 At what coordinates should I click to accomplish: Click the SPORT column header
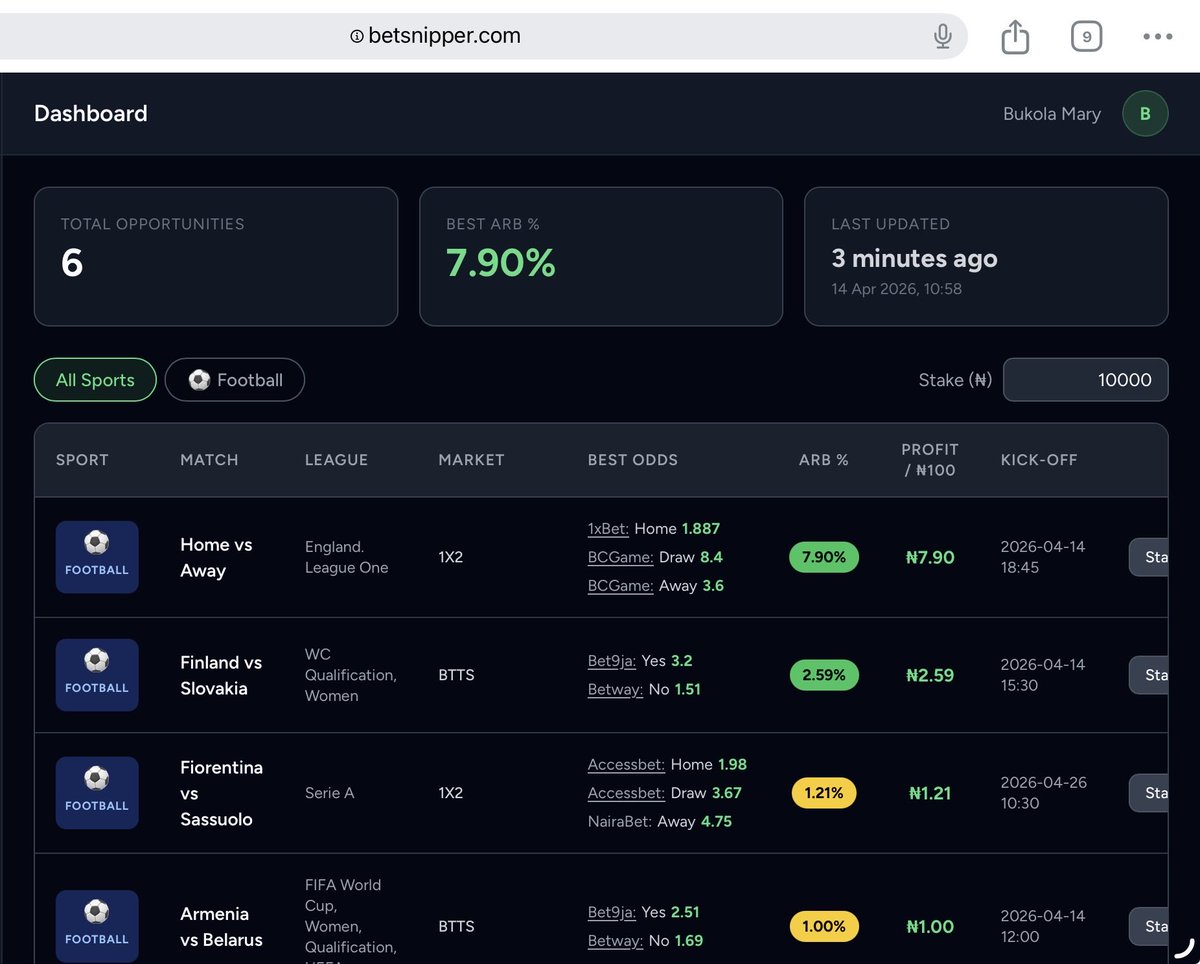pyautogui.click(x=82, y=460)
